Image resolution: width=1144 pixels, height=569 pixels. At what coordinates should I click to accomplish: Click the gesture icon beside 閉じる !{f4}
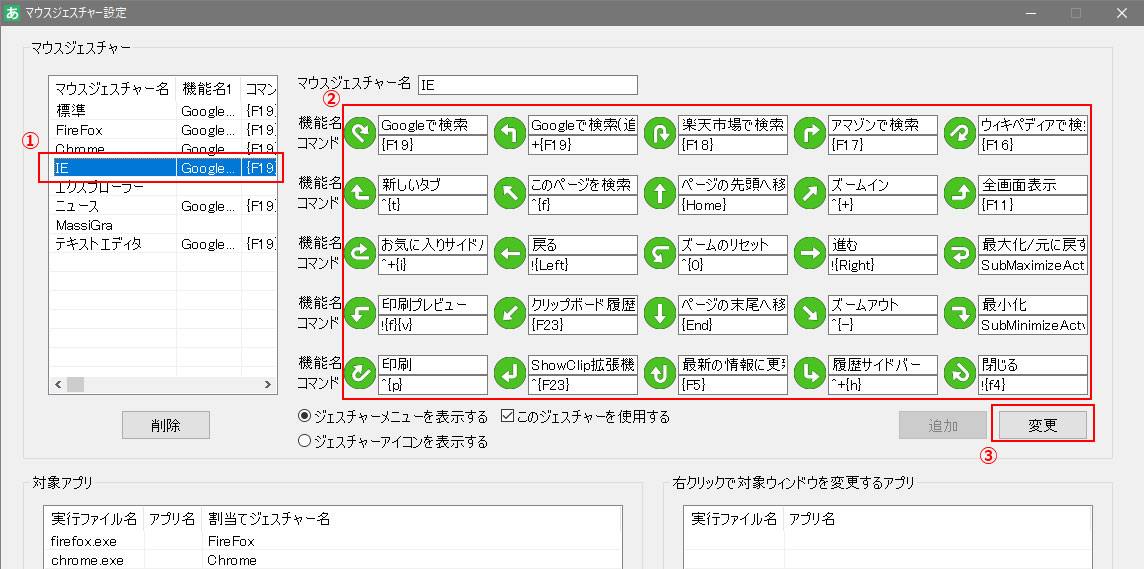coord(960,373)
